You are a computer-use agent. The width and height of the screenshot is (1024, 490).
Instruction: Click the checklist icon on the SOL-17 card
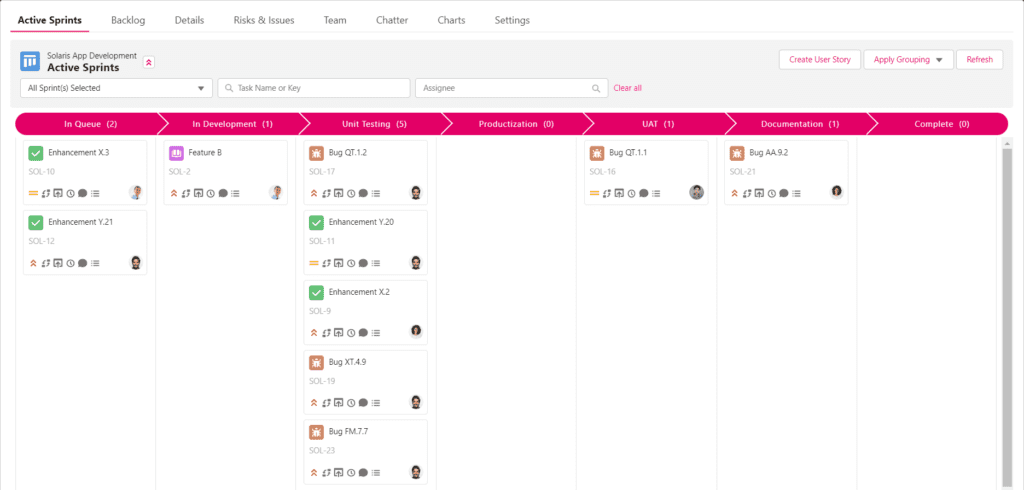pyautogui.click(x=375, y=193)
